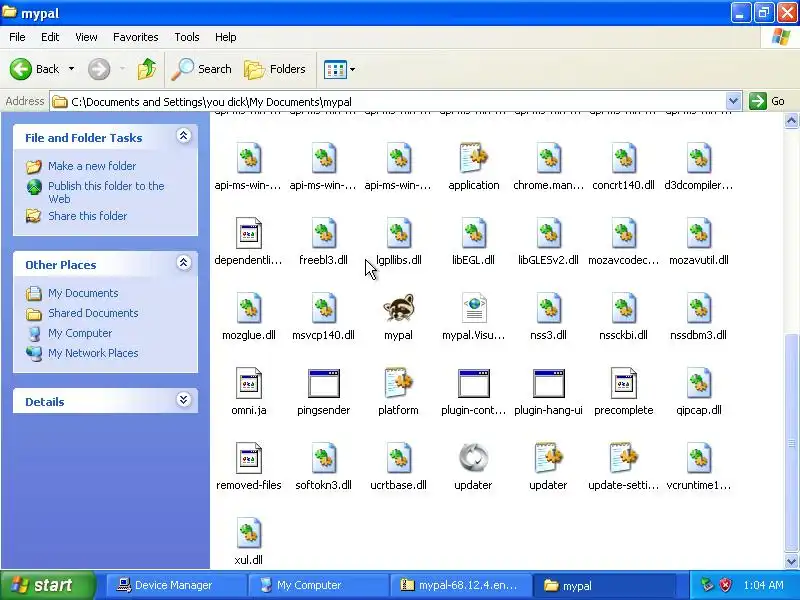Select the precomplete file icon
Screen dimensions: 800x600
click(623, 383)
